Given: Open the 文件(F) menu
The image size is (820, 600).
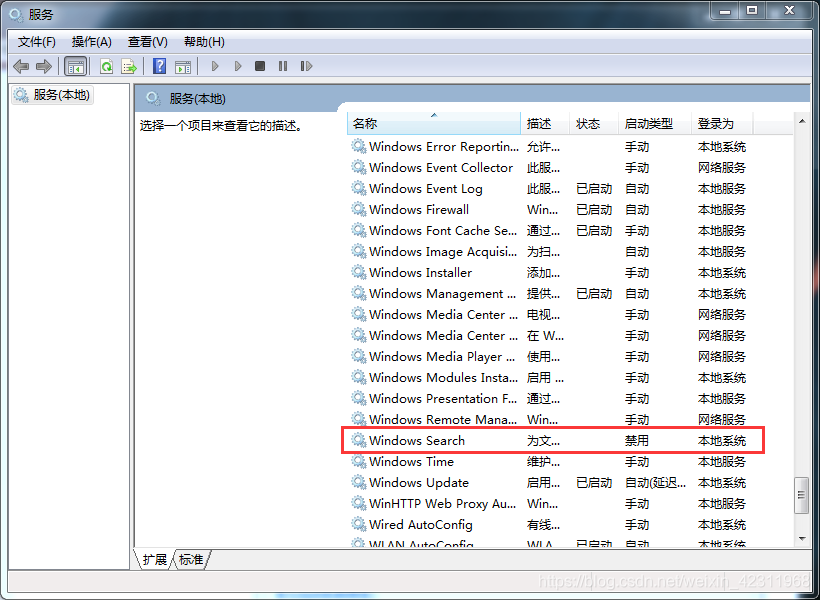Looking at the screenshot, I should 37,42.
